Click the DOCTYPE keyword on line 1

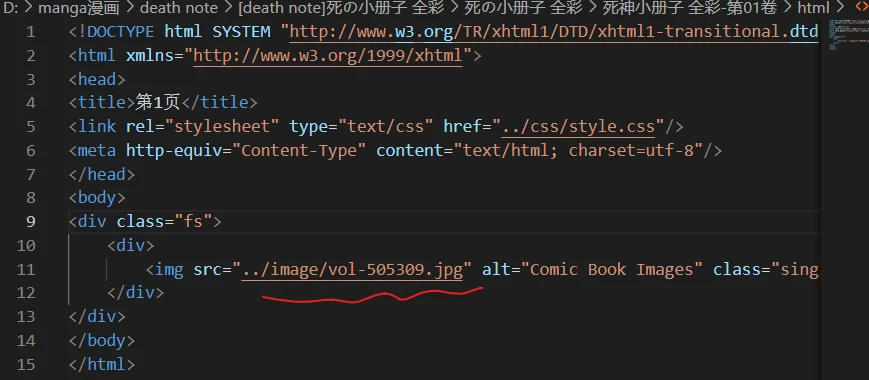click(x=121, y=32)
